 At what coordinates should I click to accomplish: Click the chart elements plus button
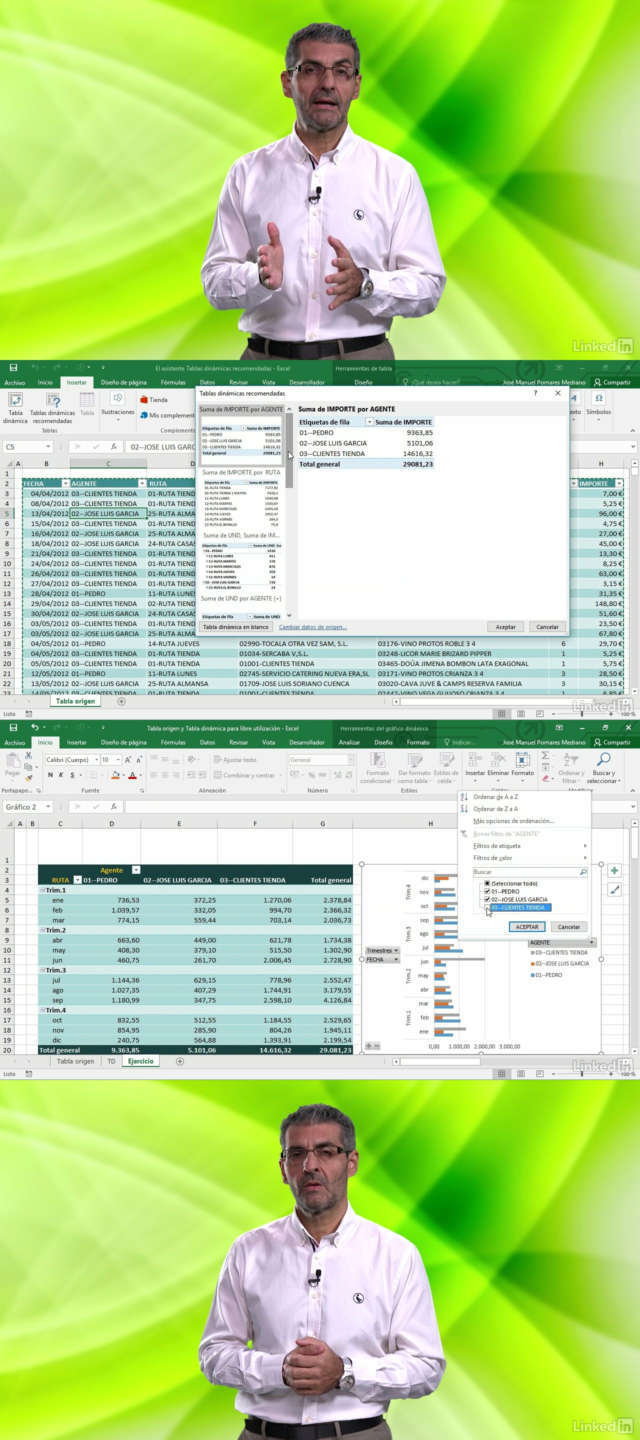point(614,871)
